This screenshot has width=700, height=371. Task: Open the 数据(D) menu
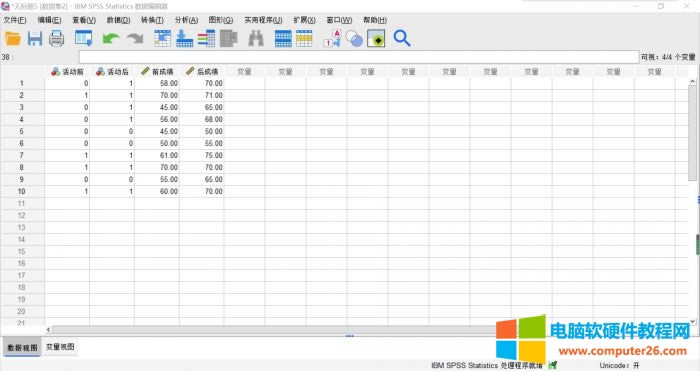click(x=118, y=20)
